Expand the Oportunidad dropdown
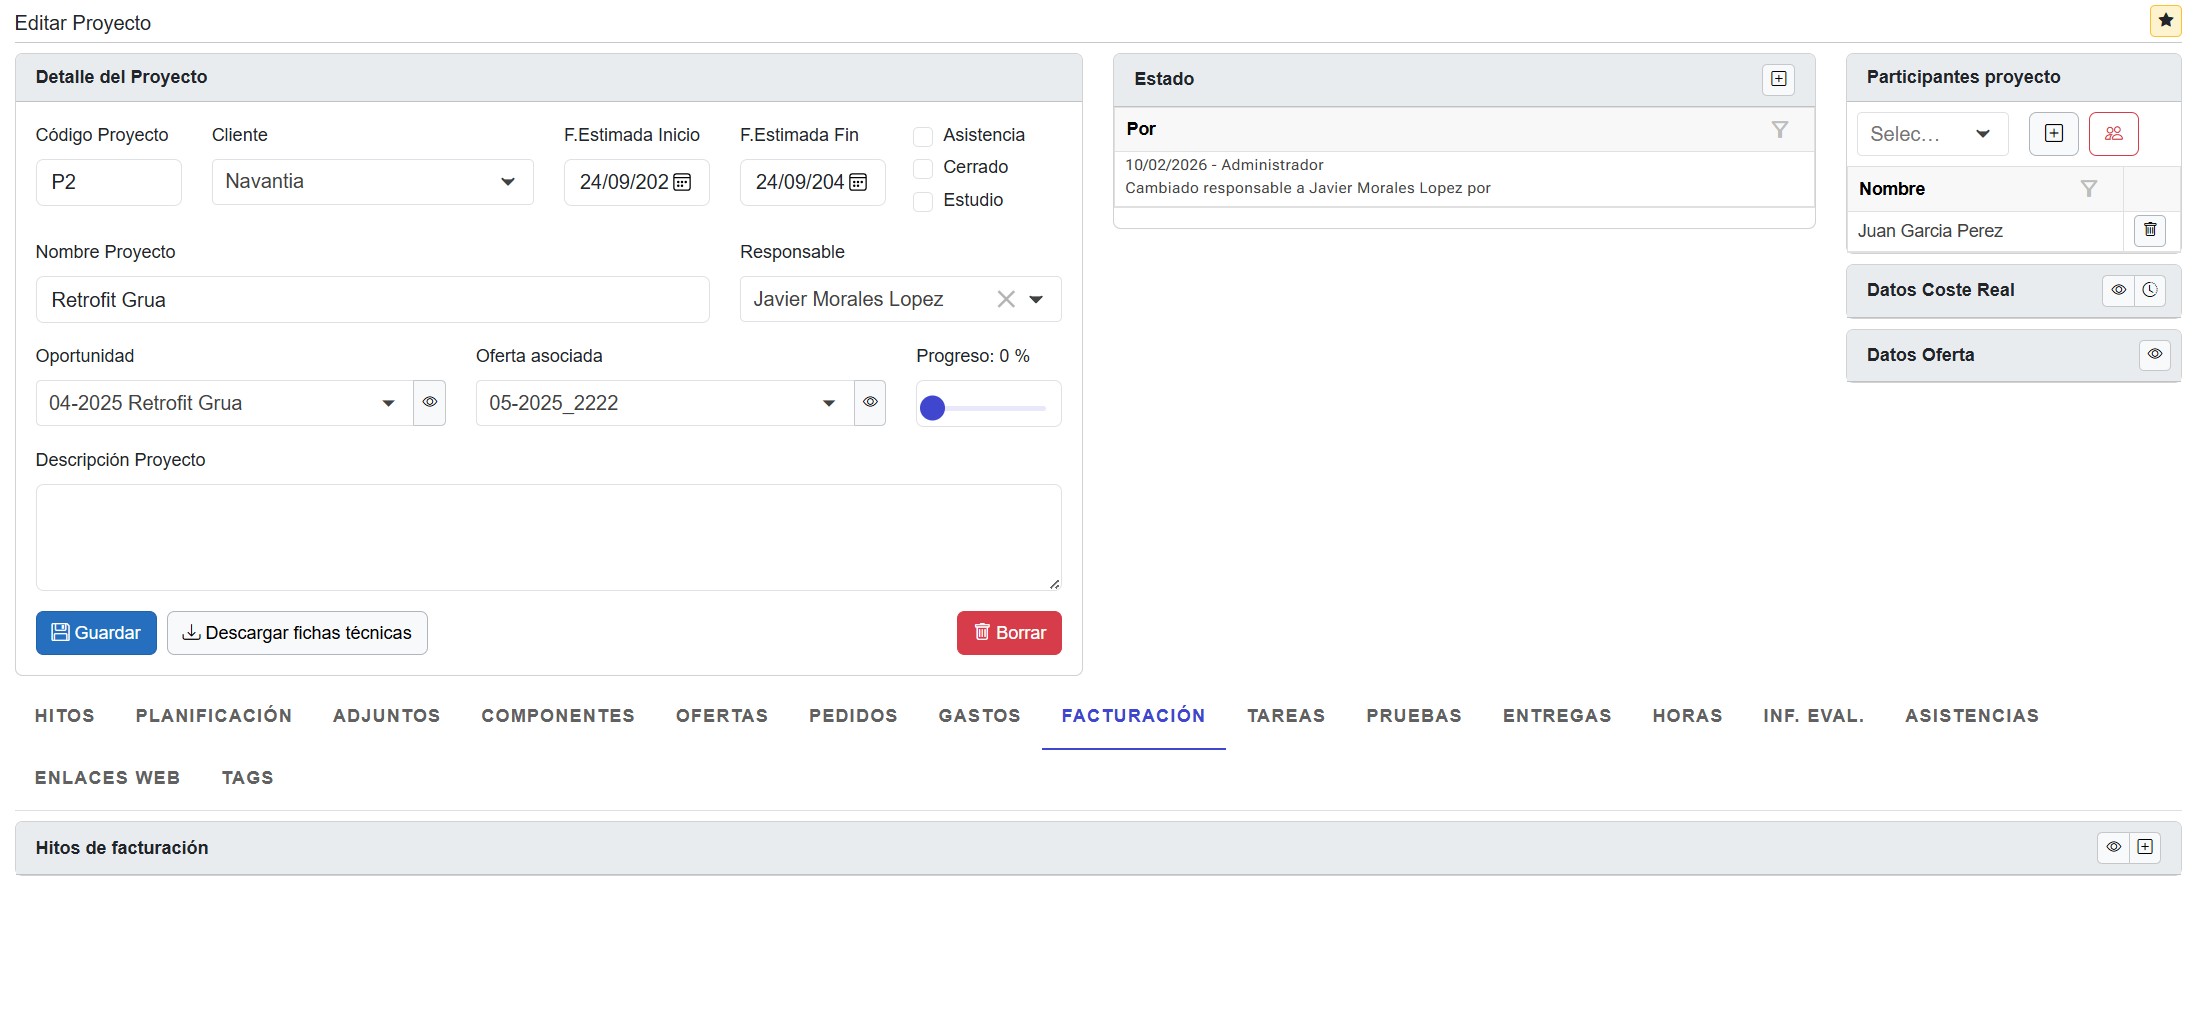Image resolution: width=2200 pixels, height=1015 pixels. coord(388,403)
